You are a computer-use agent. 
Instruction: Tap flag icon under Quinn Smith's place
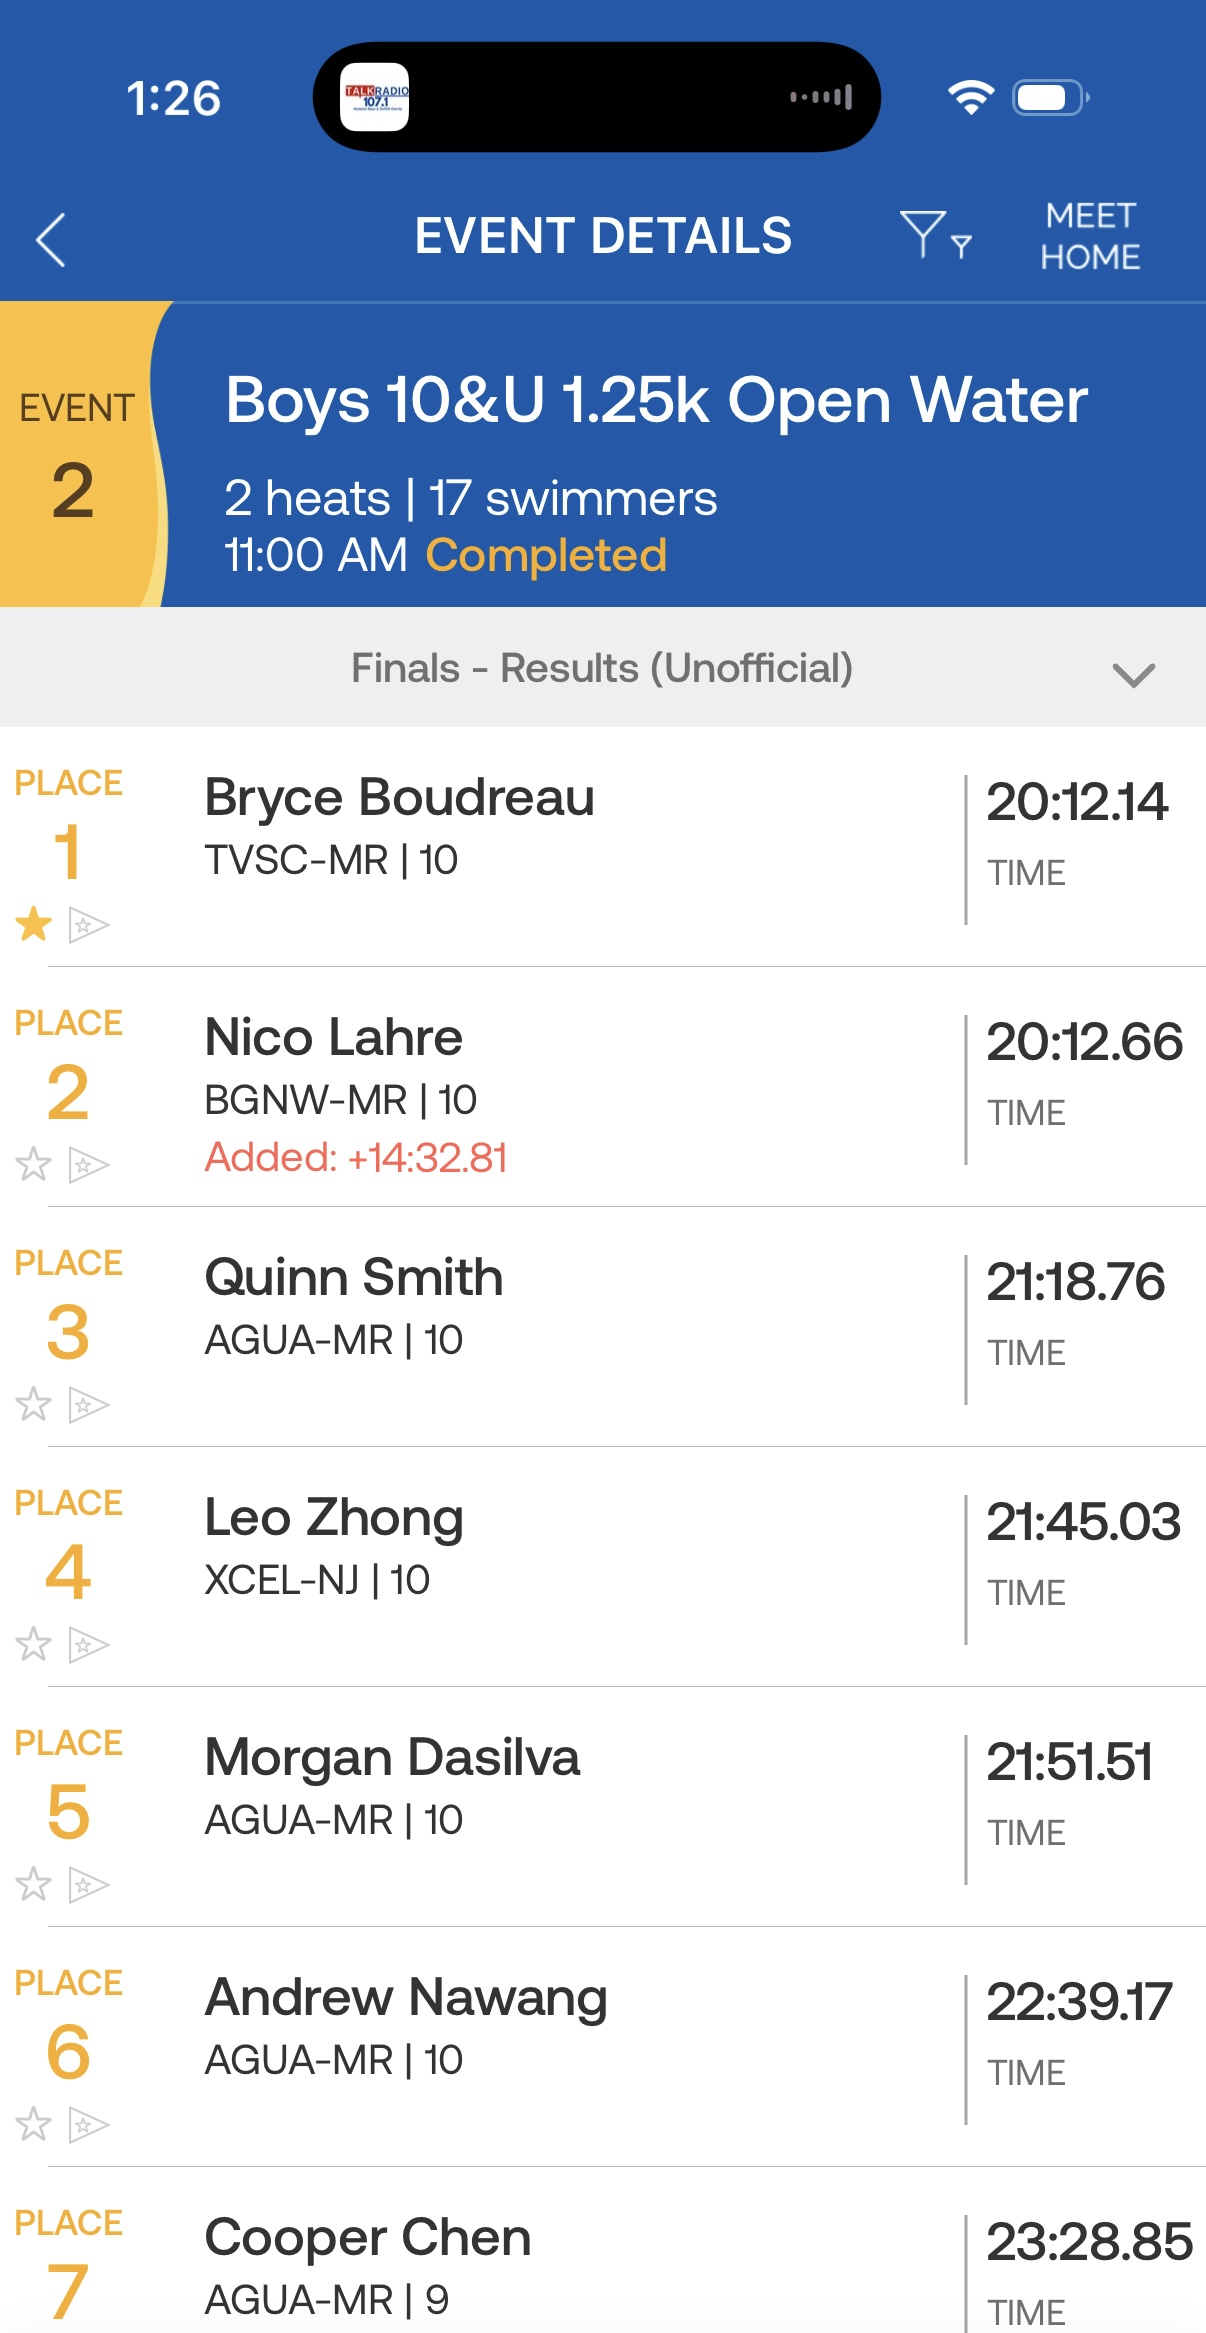88,1405
